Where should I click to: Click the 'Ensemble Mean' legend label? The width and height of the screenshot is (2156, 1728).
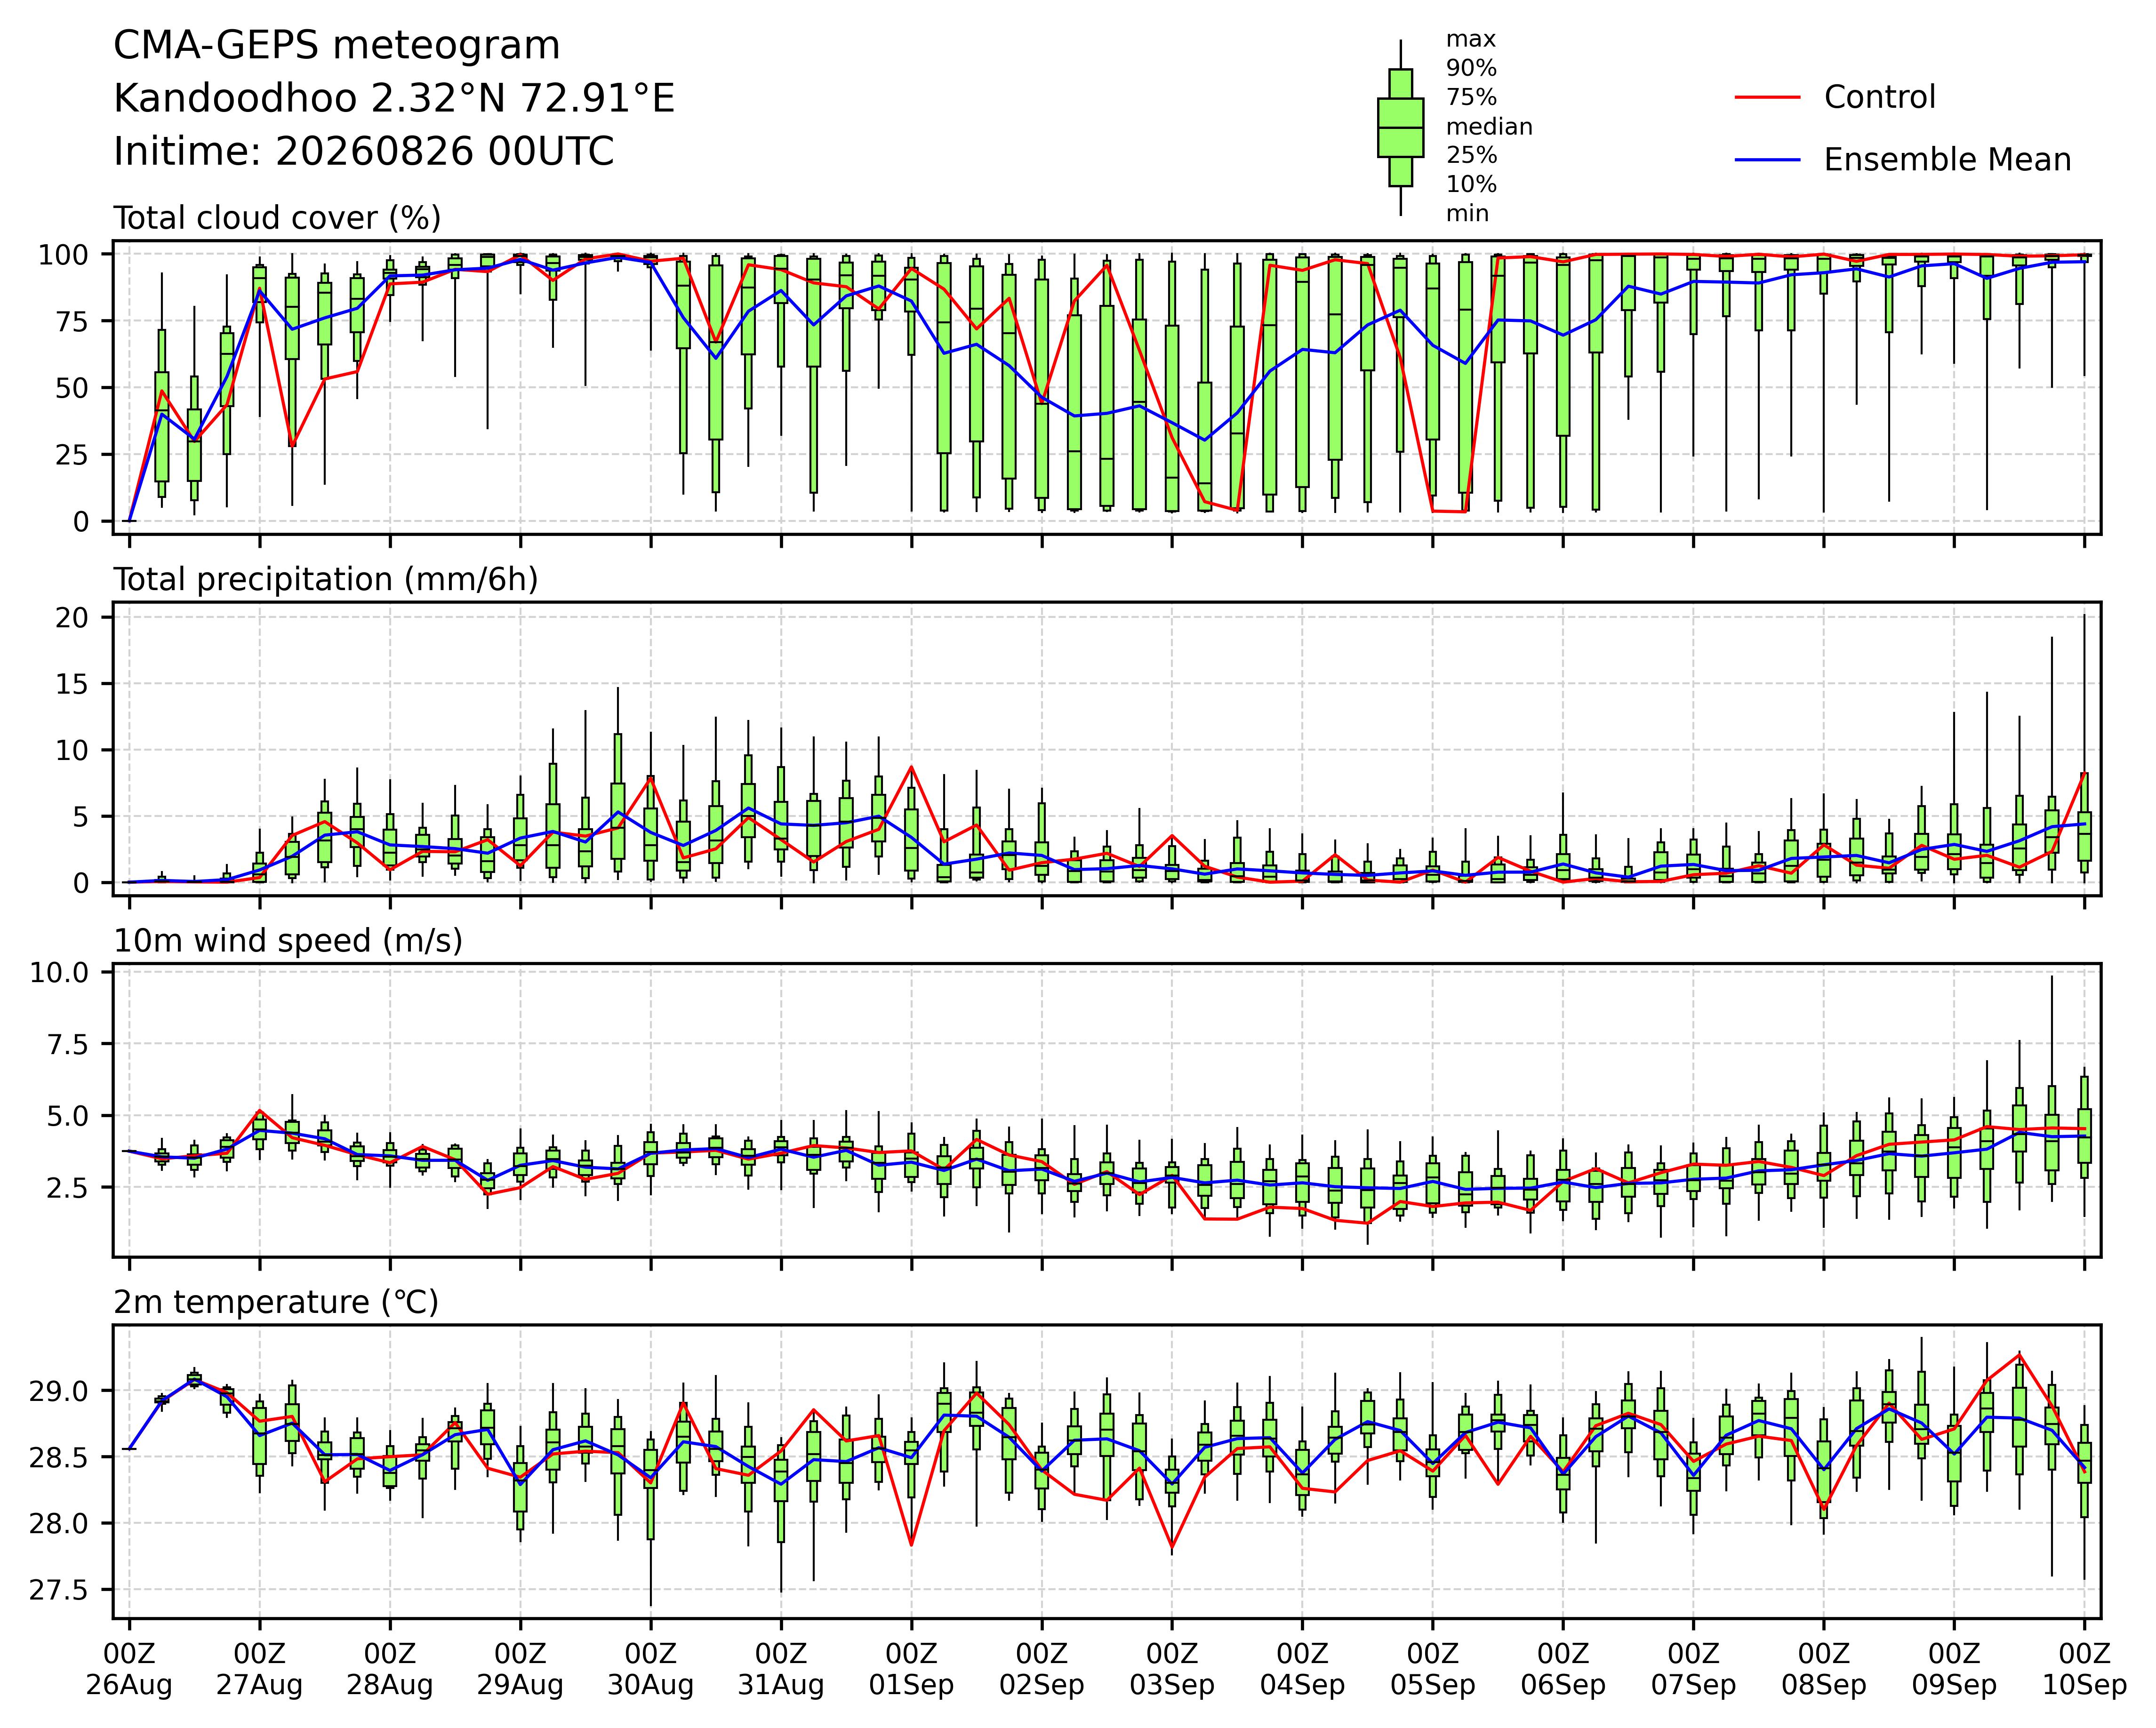[1947, 160]
